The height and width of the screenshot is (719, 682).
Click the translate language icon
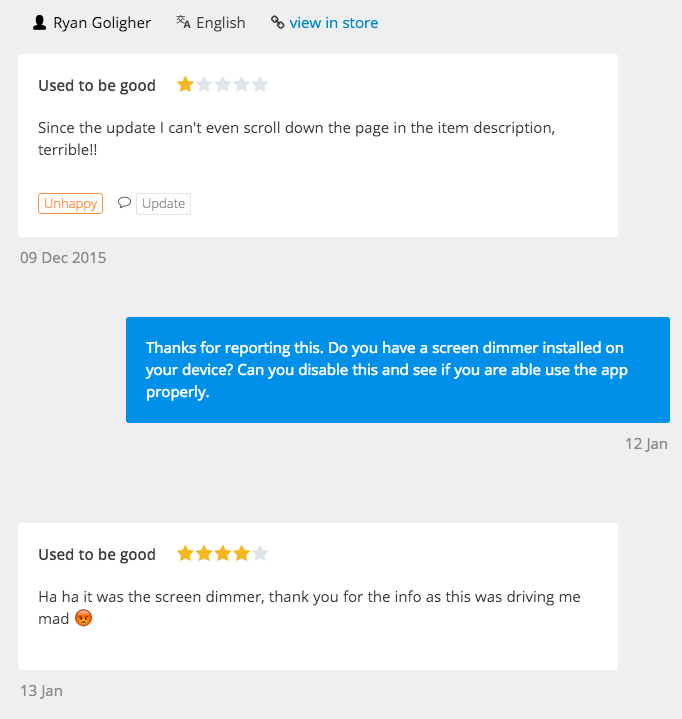point(183,22)
